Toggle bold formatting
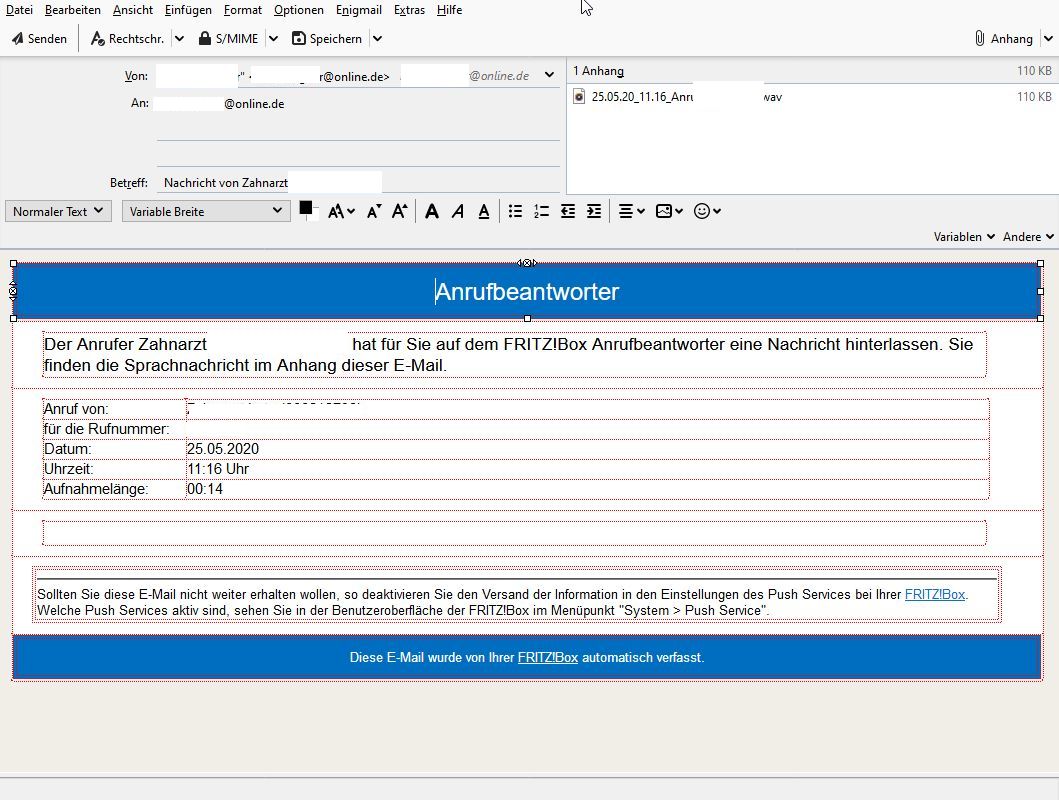The width and height of the screenshot is (1059, 800). (432, 211)
